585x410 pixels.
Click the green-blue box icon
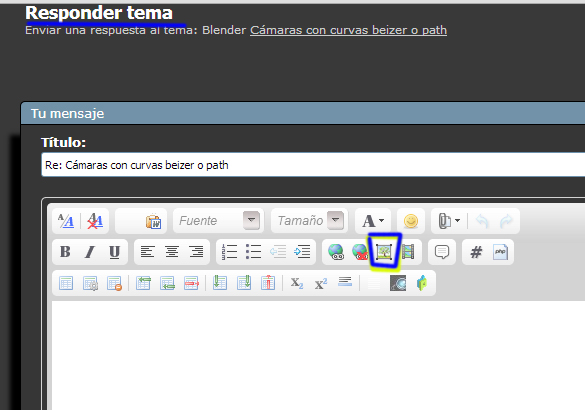422,283
